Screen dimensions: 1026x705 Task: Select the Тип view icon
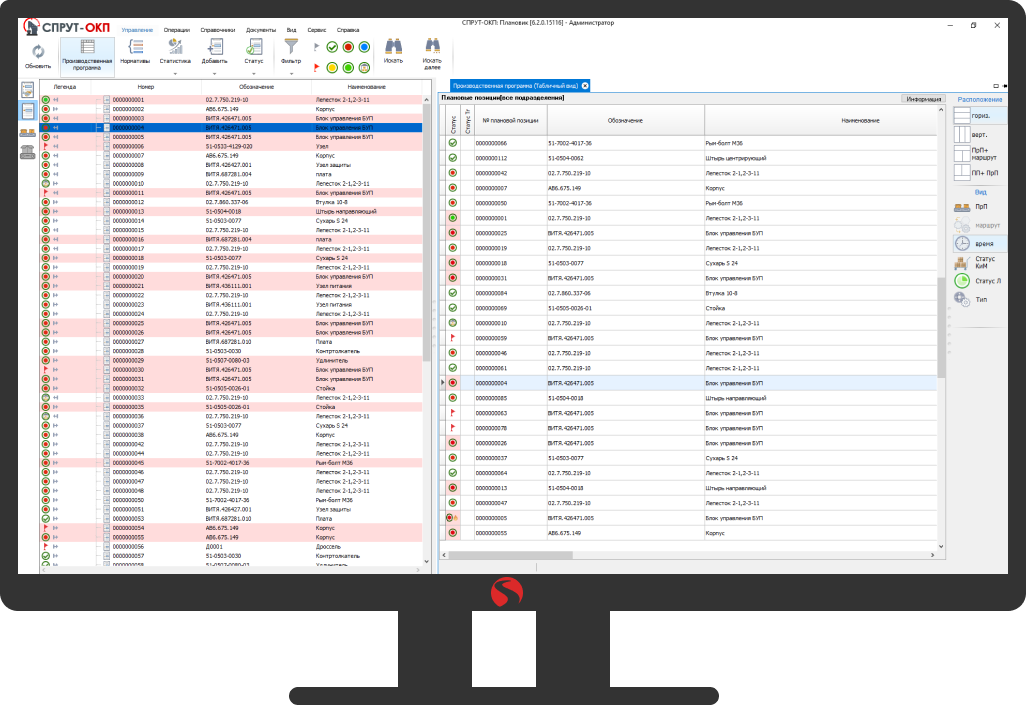tap(962, 299)
